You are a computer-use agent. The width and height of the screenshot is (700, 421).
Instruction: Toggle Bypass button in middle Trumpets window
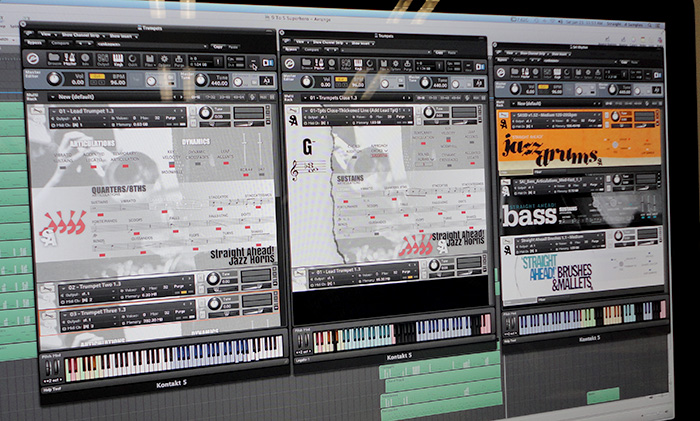click(291, 49)
